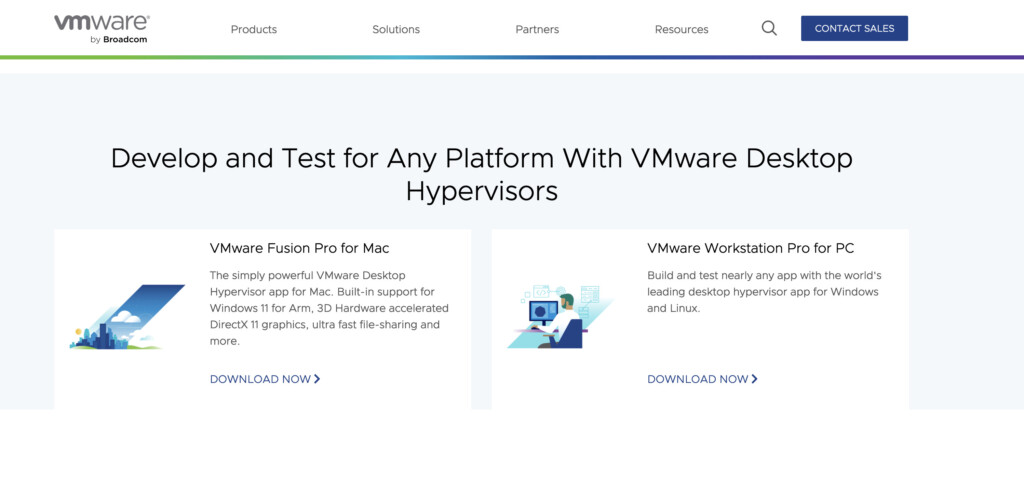This screenshot has height=483, width=1024.
Task: Click the Fusion Pro city skyline illustration
Action: tap(127, 317)
